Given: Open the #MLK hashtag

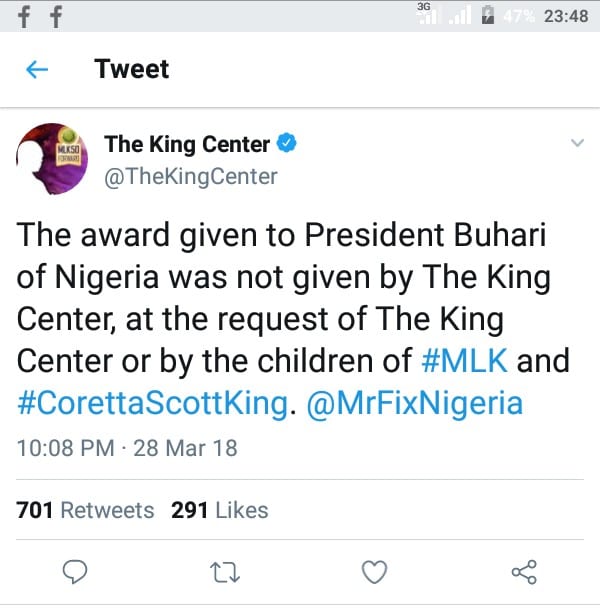Looking at the screenshot, I should click(469, 359).
